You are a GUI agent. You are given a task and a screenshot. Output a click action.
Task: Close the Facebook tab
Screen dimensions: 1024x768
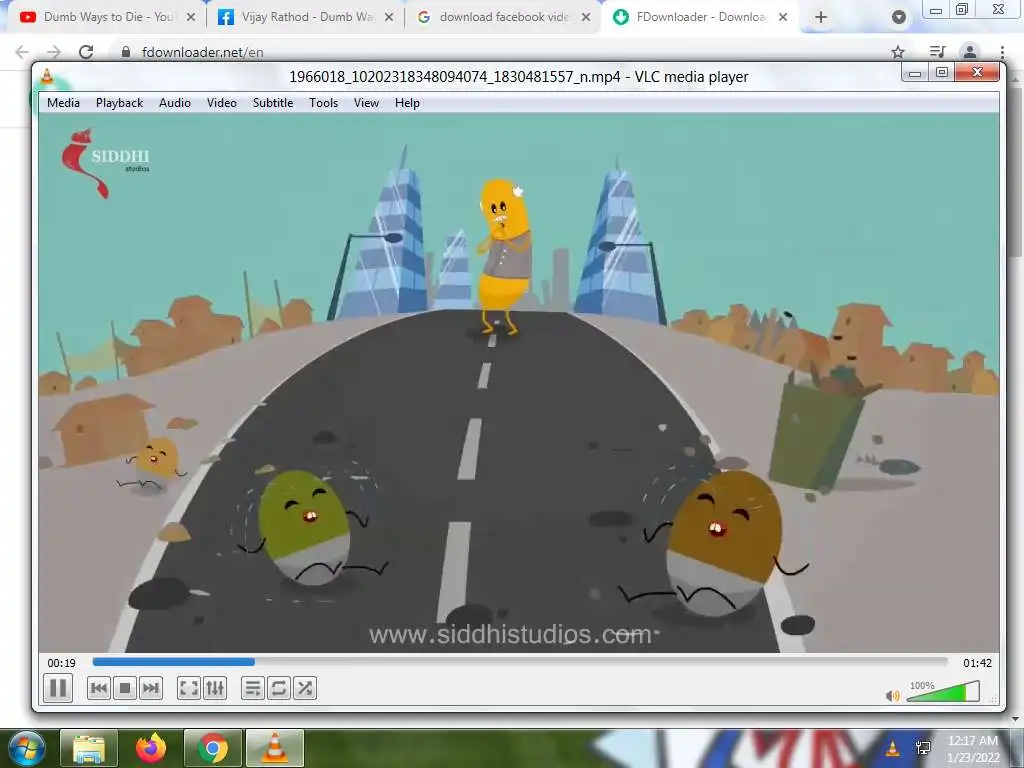tap(389, 17)
